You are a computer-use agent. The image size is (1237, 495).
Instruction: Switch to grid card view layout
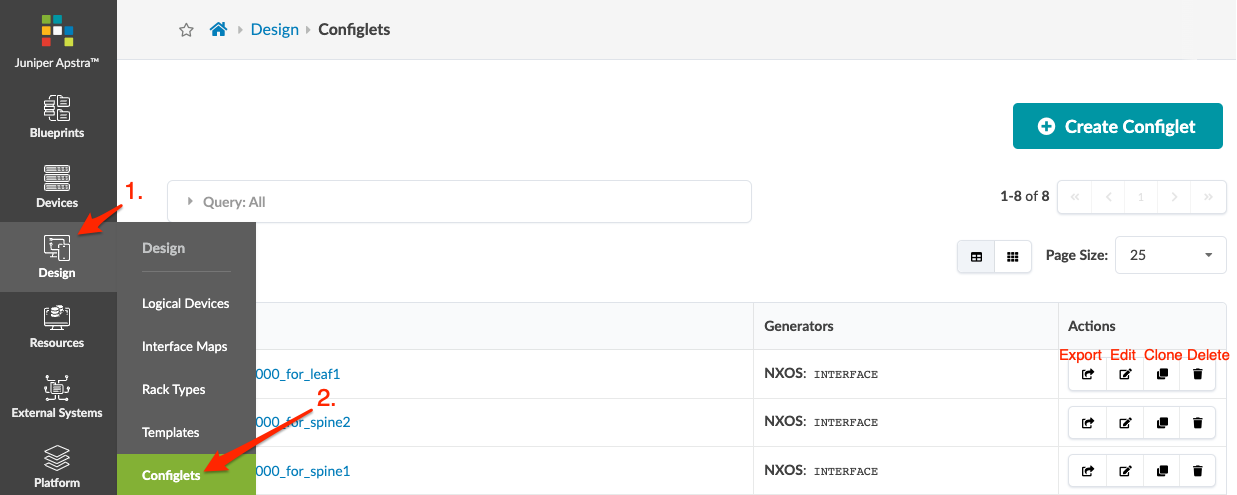coord(1012,257)
